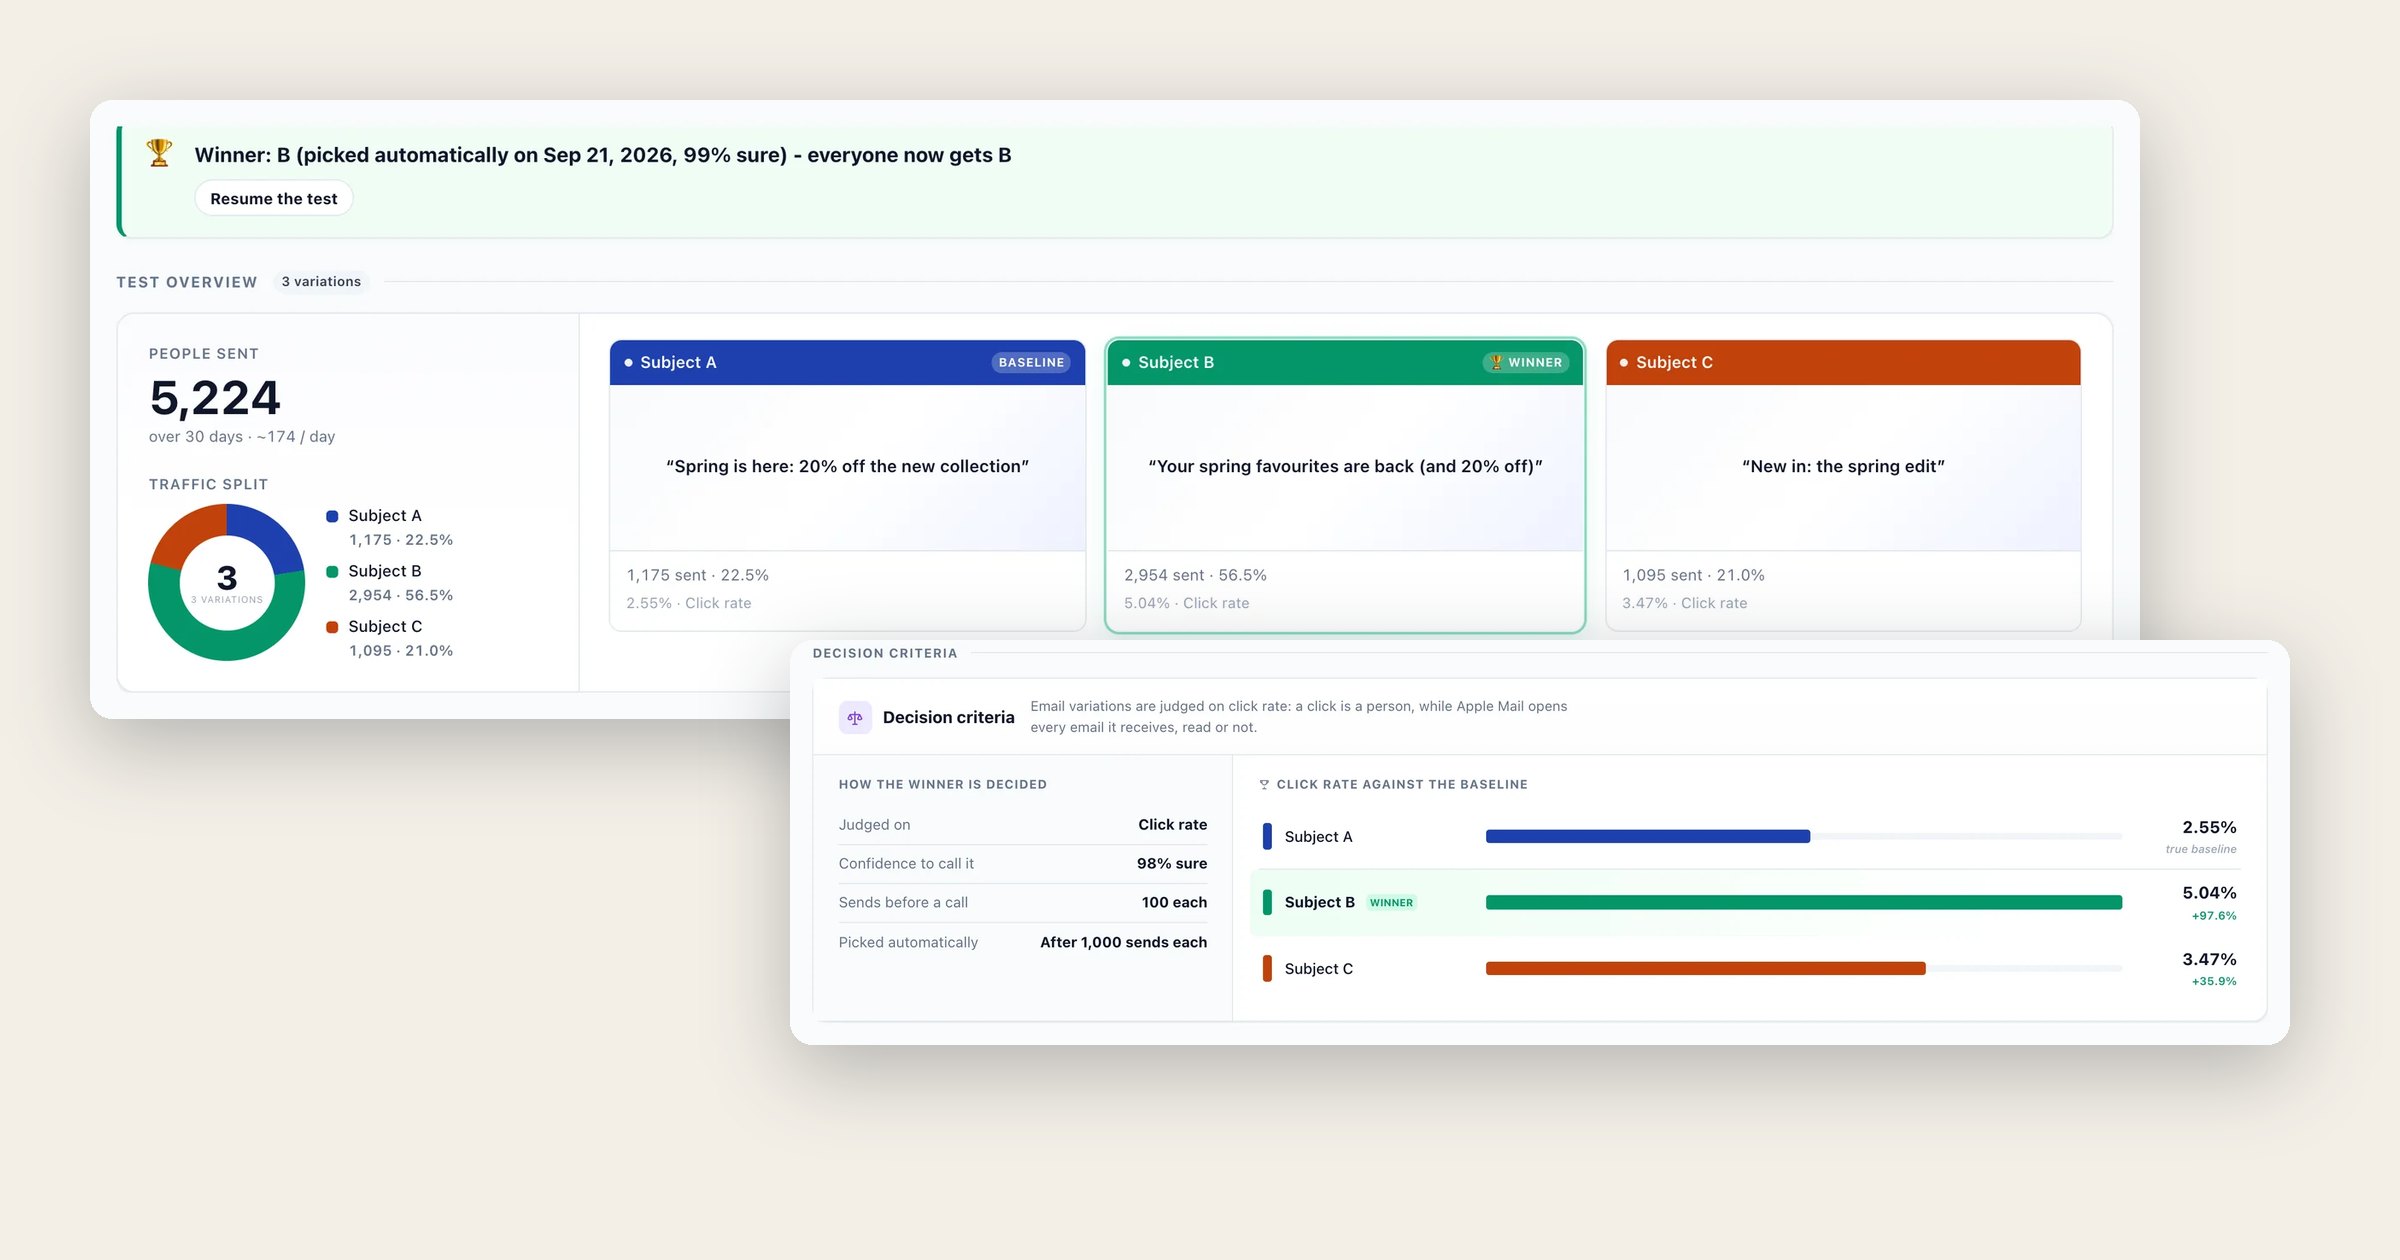Click "Subject A" label in baseline chart
The width and height of the screenshot is (2400, 1260).
(1318, 837)
